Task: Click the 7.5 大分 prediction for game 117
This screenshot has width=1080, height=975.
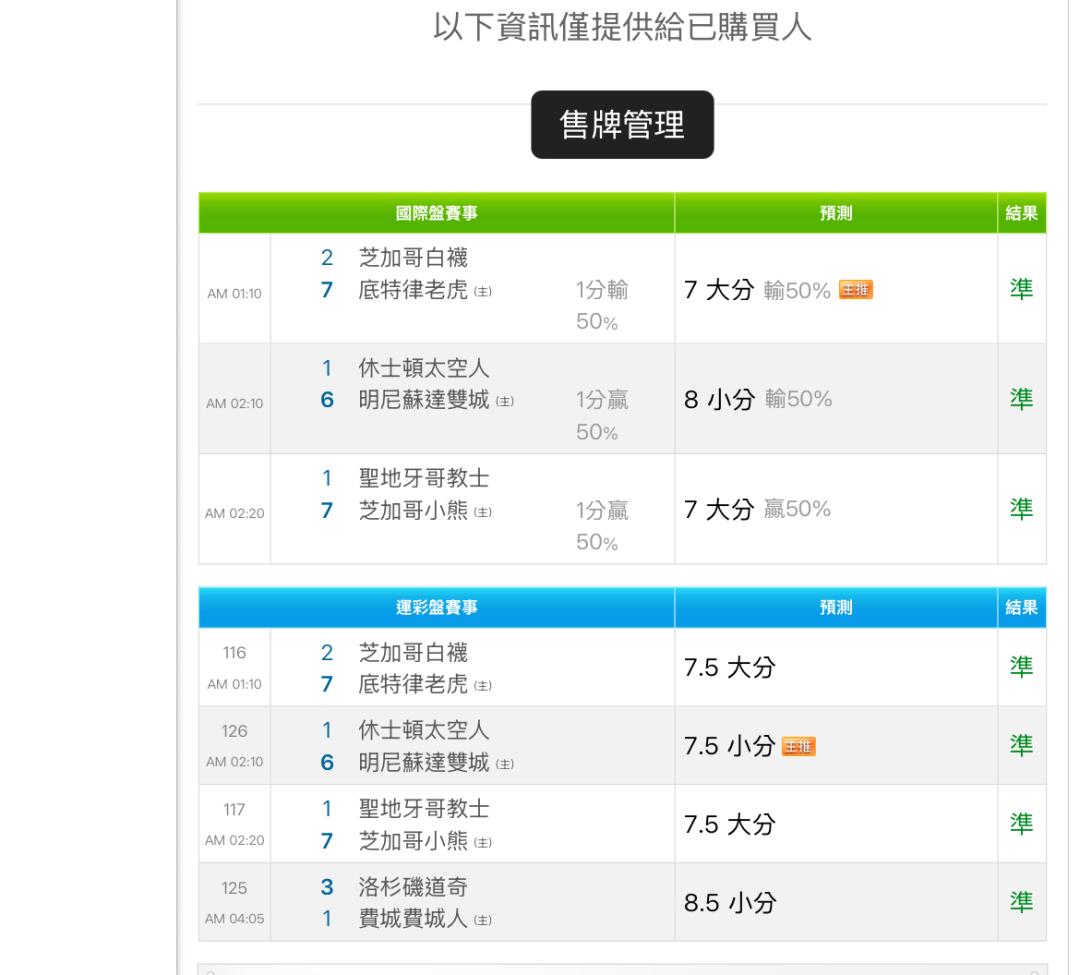Action: [x=729, y=824]
